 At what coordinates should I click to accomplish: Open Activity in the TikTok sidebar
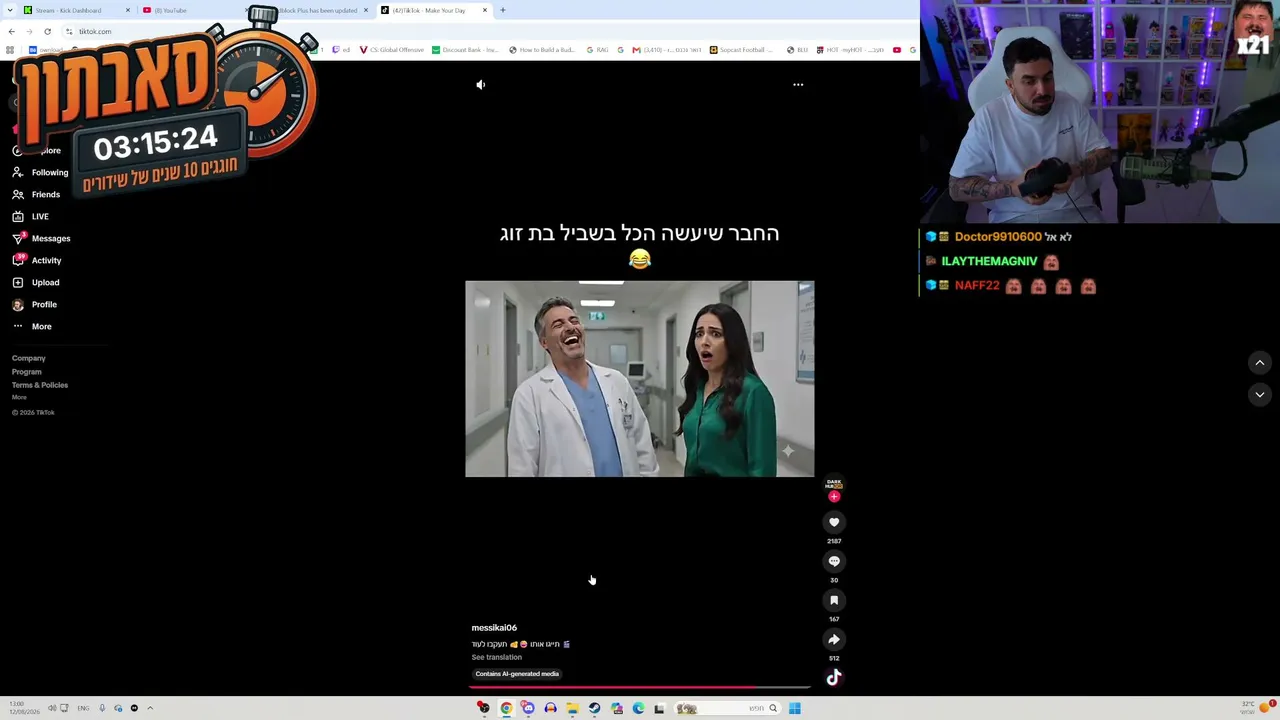(46, 260)
